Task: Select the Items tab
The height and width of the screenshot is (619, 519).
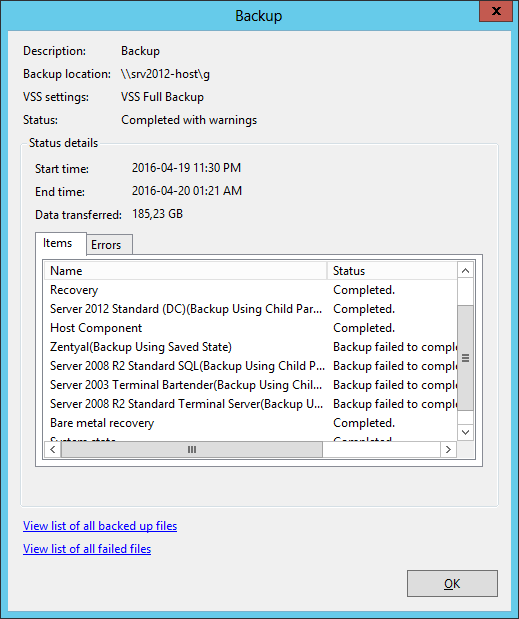Action: (60, 243)
